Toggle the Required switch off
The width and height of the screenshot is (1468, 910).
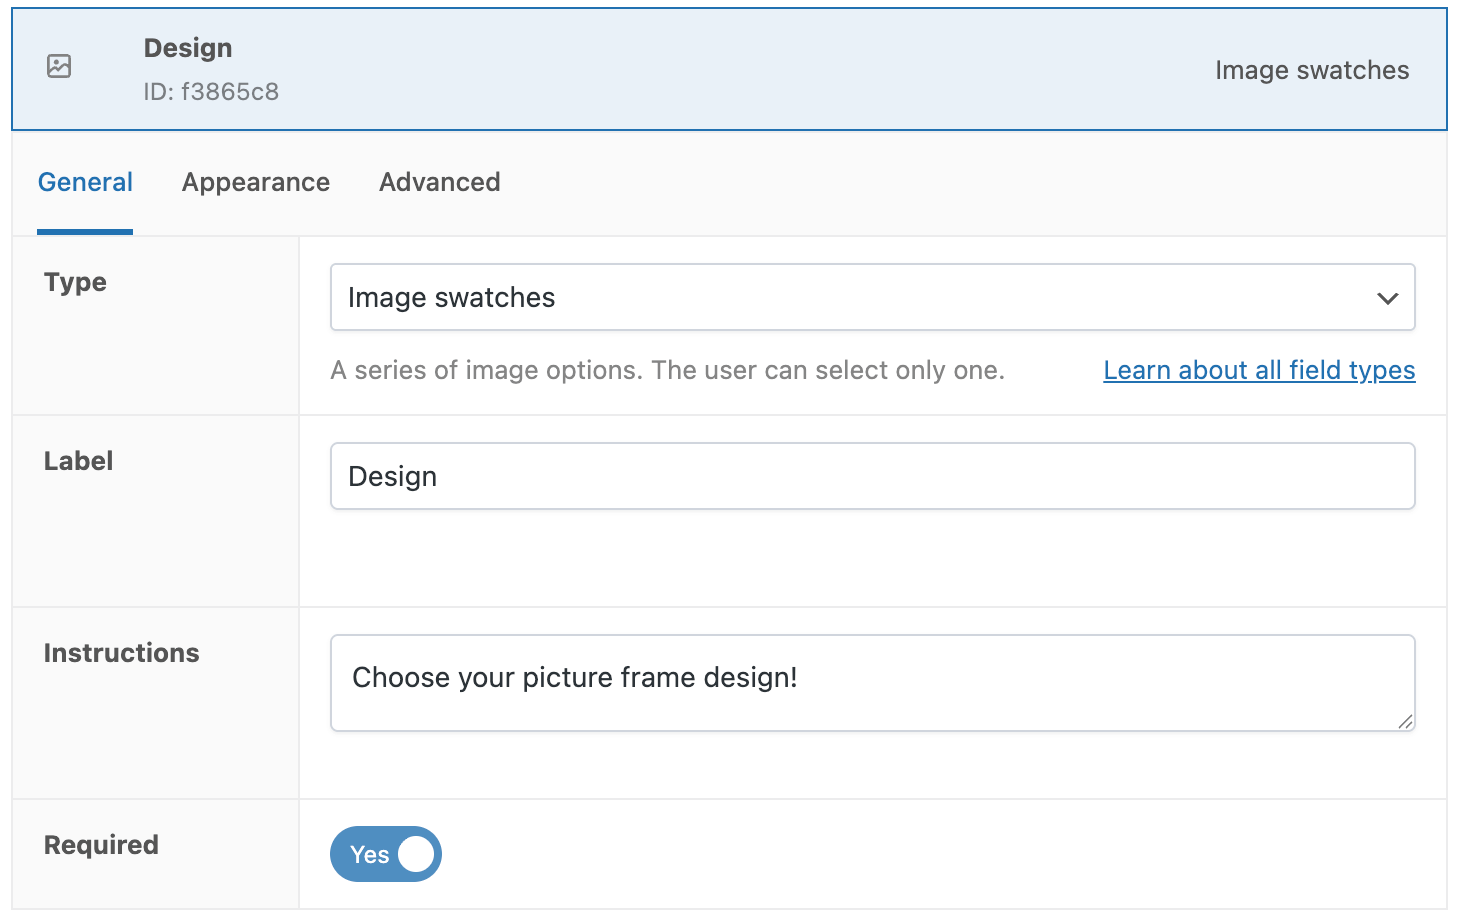pos(385,854)
